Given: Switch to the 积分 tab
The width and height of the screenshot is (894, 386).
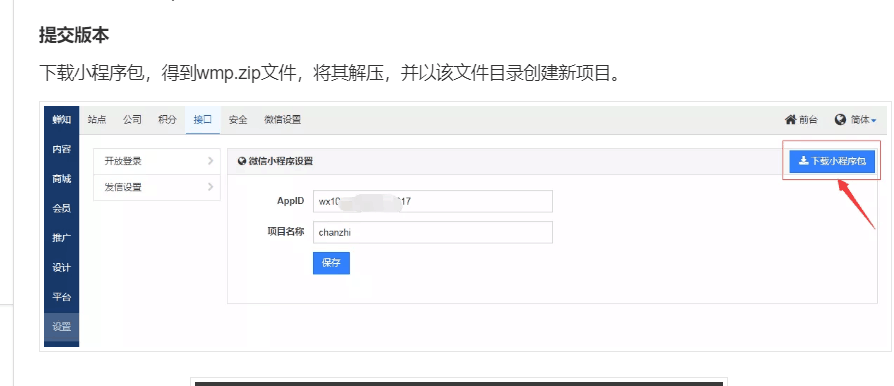Looking at the screenshot, I should click(168, 120).
